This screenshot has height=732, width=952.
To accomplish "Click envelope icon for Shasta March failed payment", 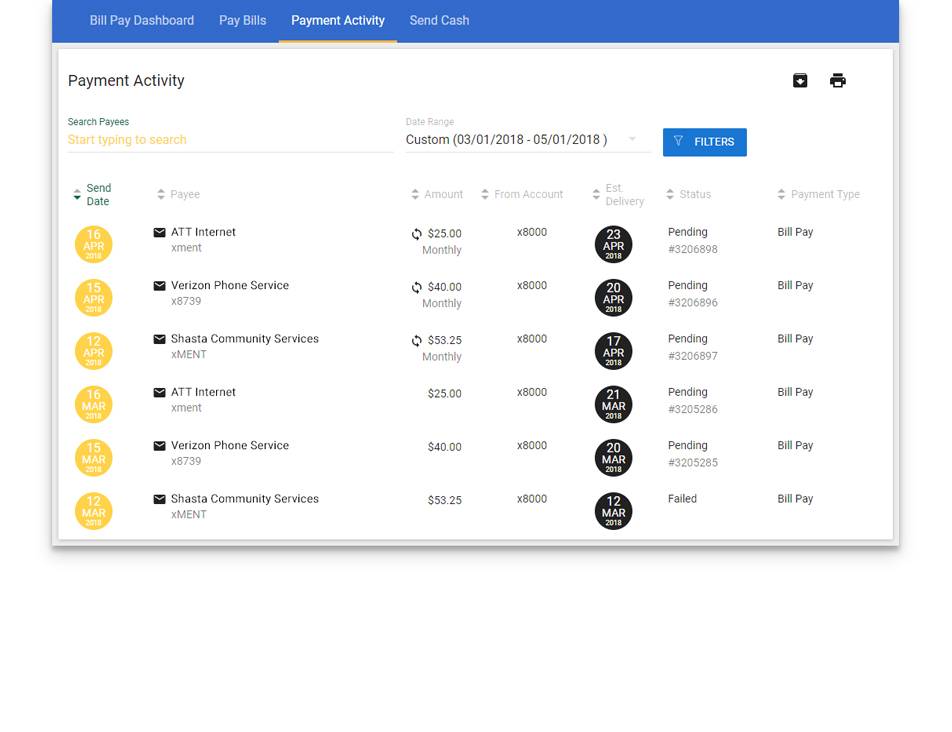I will click(x=159, y=500).
